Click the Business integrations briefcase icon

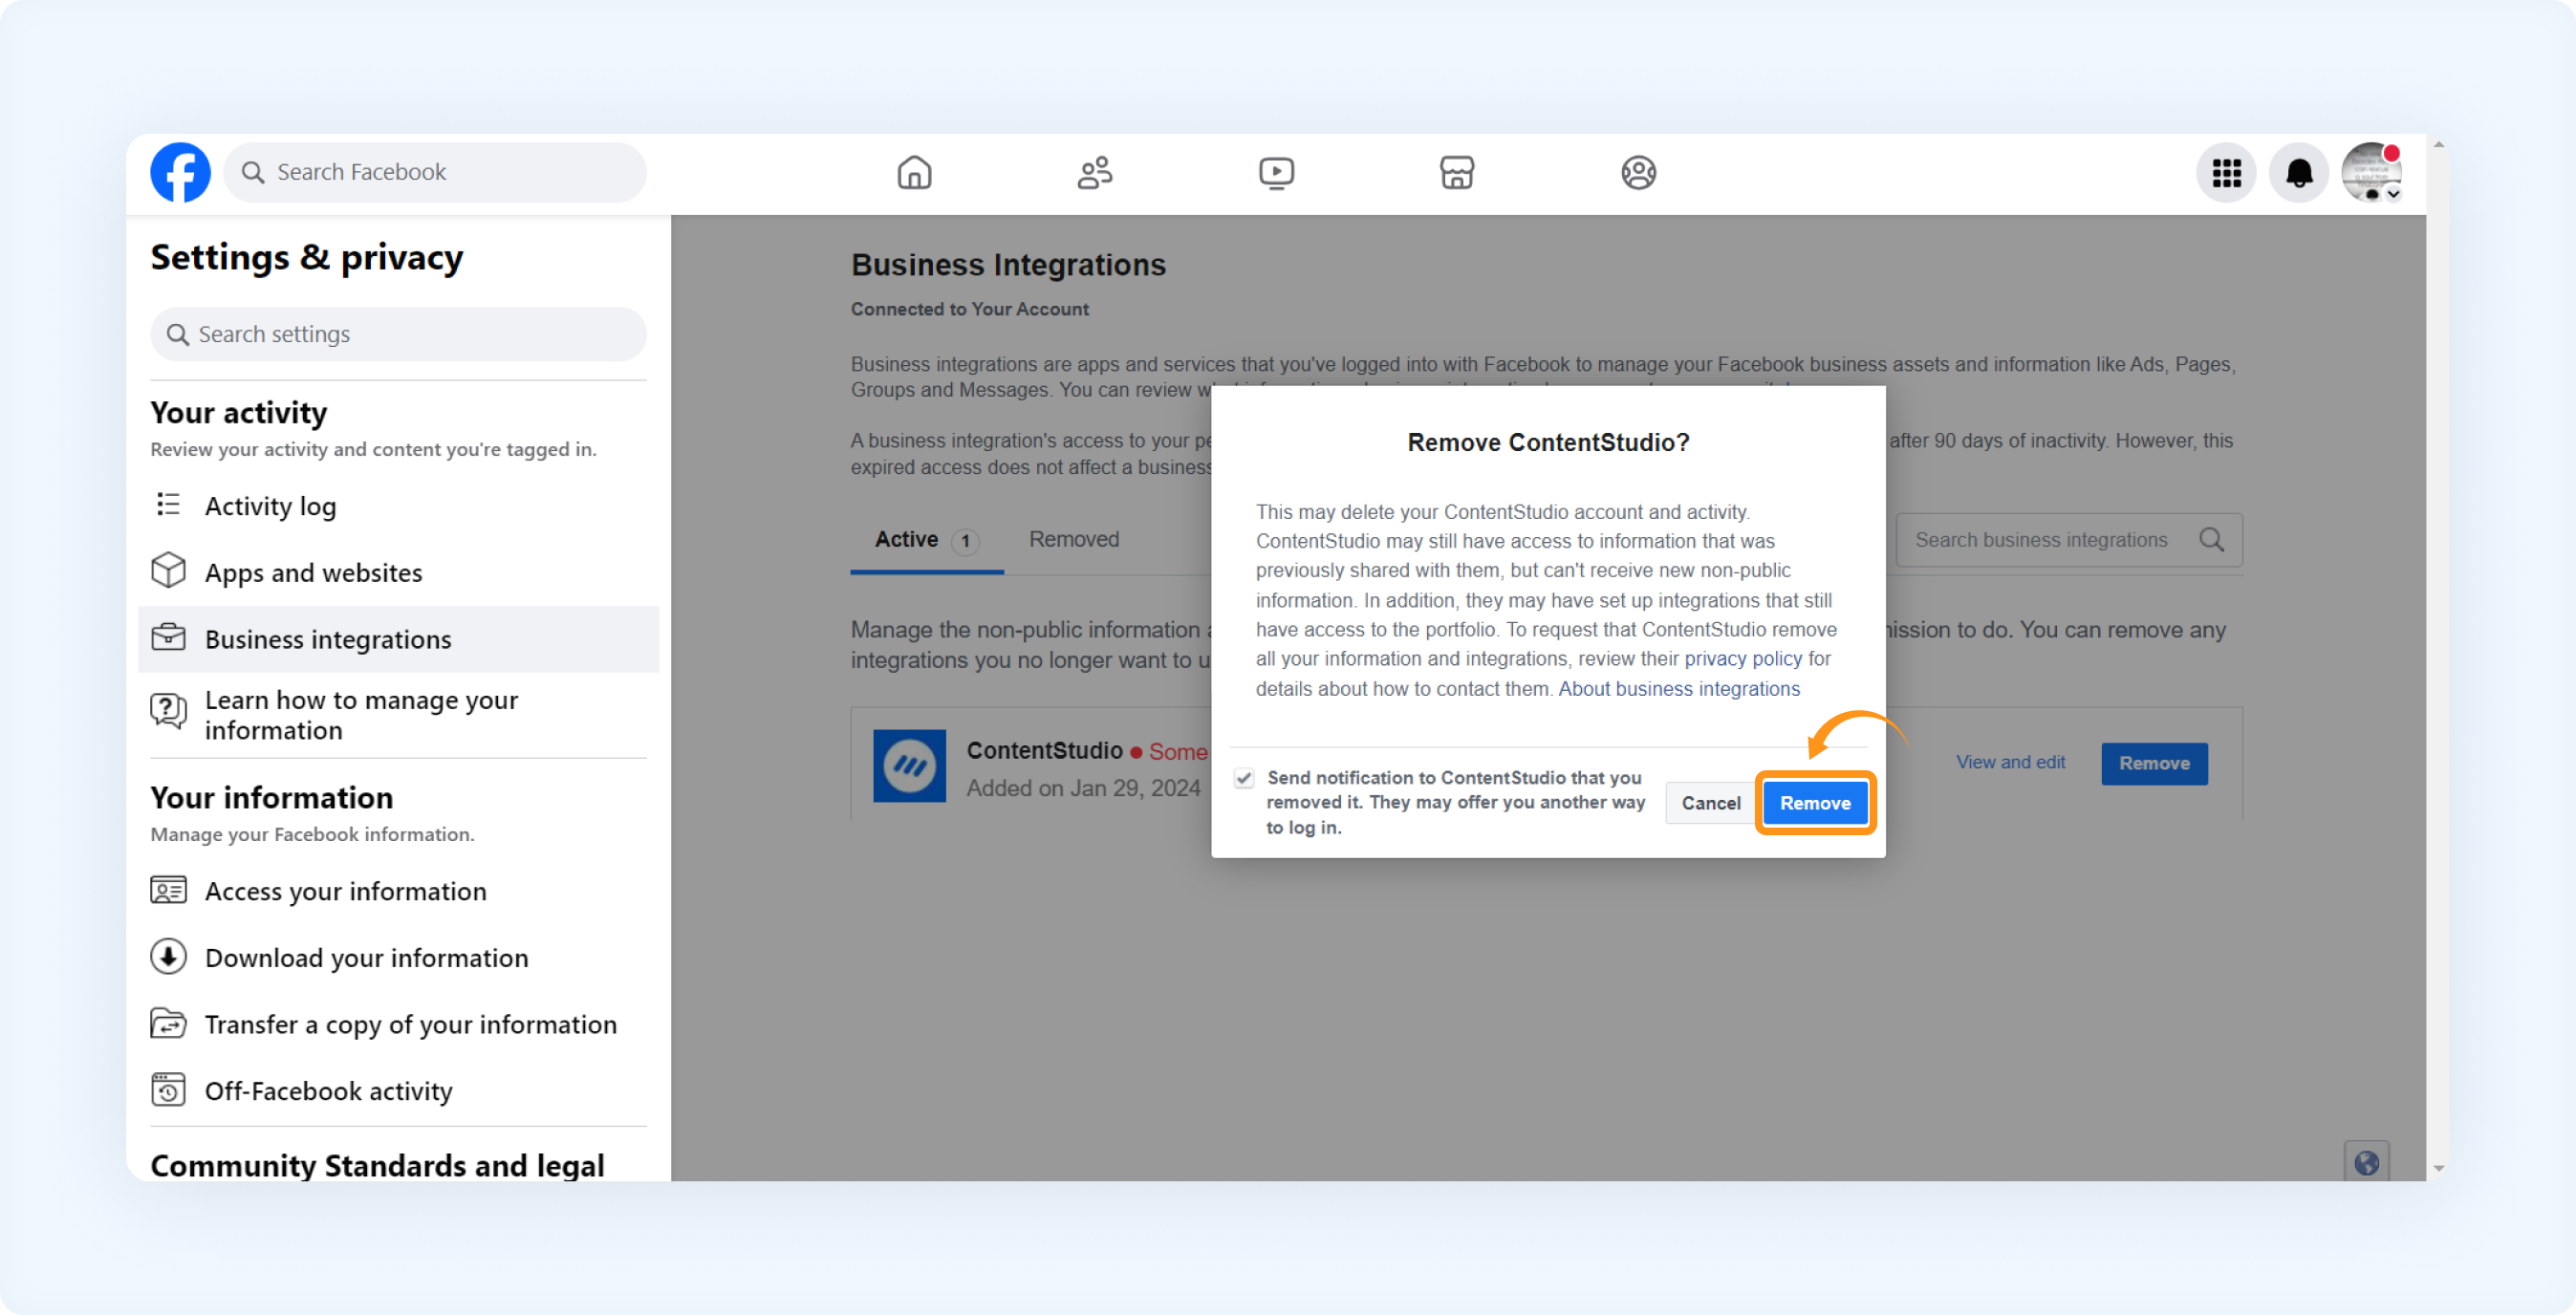168,638
